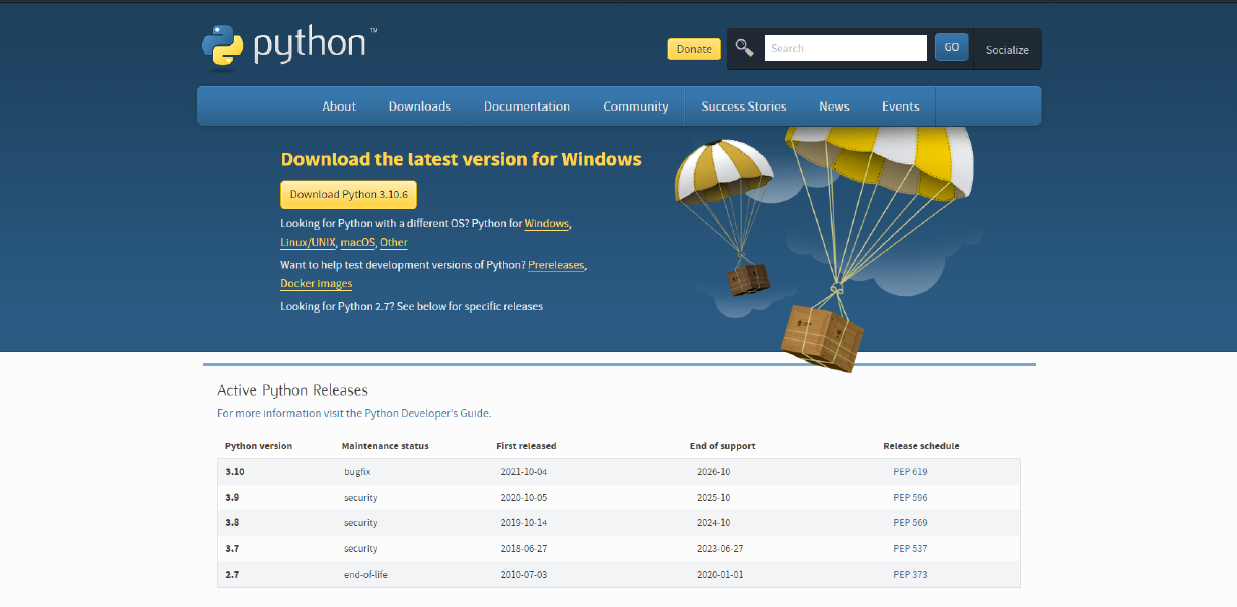The height and width of the screenshot is (607, 1237).
Task: Open the About menu
Action: coord(339,106)
